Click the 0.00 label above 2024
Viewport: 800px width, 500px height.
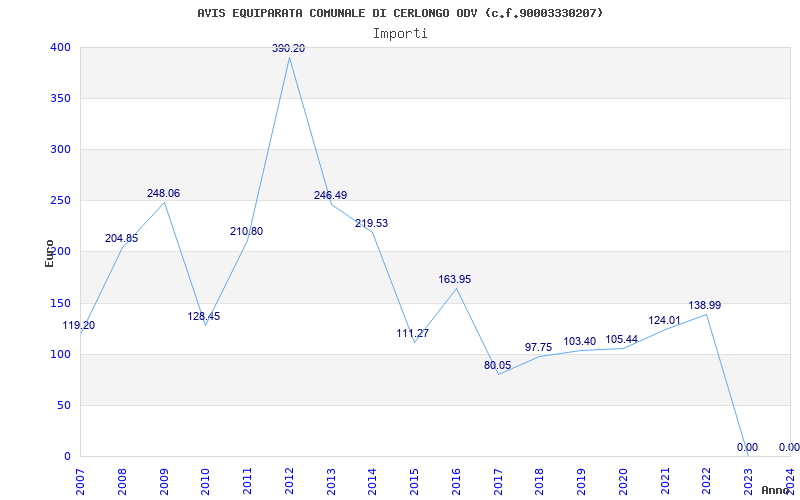click(789, 447)
